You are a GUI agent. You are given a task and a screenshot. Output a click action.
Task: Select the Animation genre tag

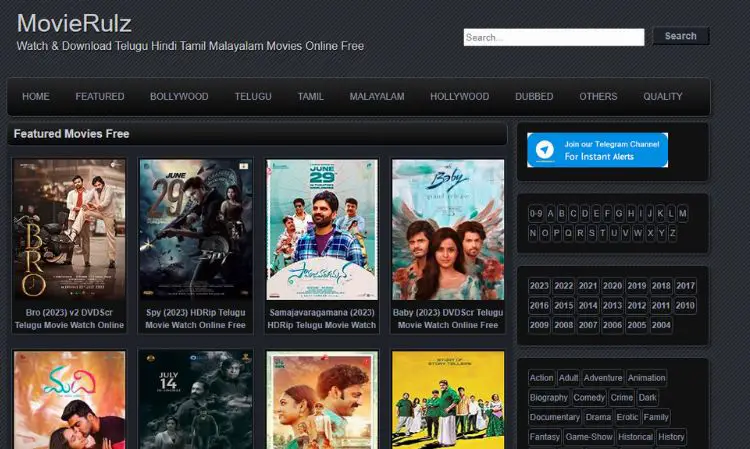point(646,378)
